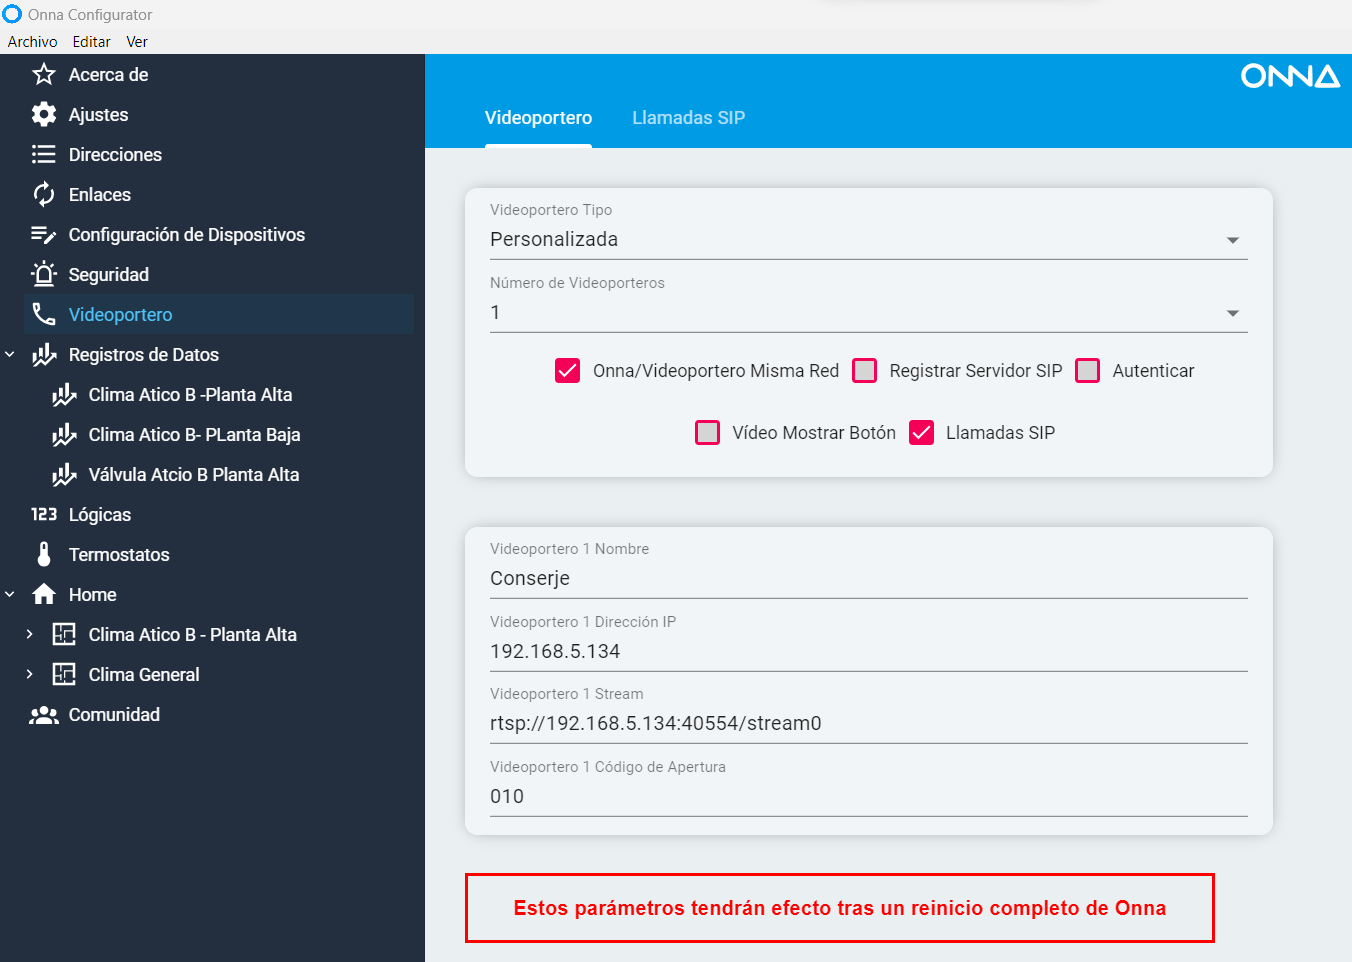Enable the Registrar Servidor SIP checkbox
This screenshot has width=1352, height=962.
(864, 371)
